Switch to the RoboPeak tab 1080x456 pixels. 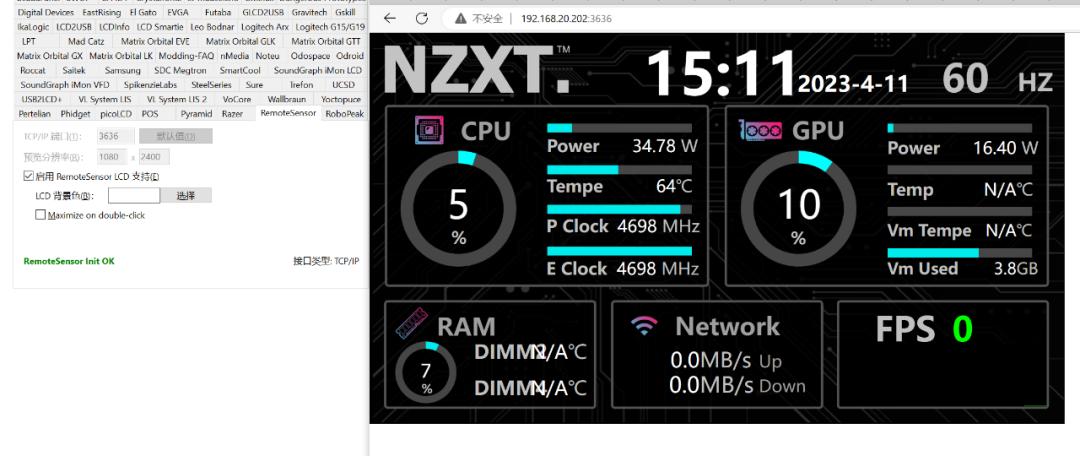(344, 114)
